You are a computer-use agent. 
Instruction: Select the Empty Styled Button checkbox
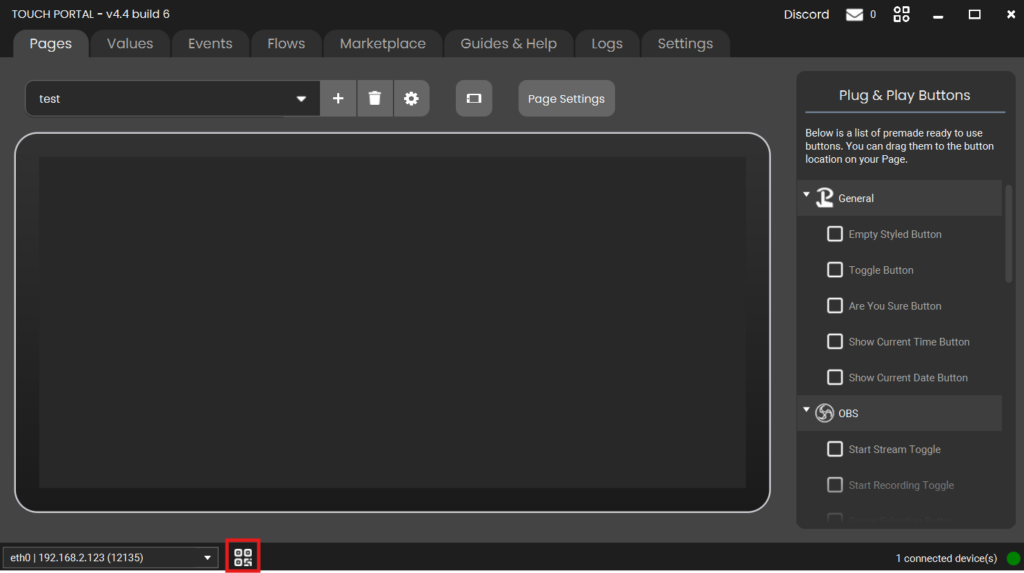pos(835,234)
